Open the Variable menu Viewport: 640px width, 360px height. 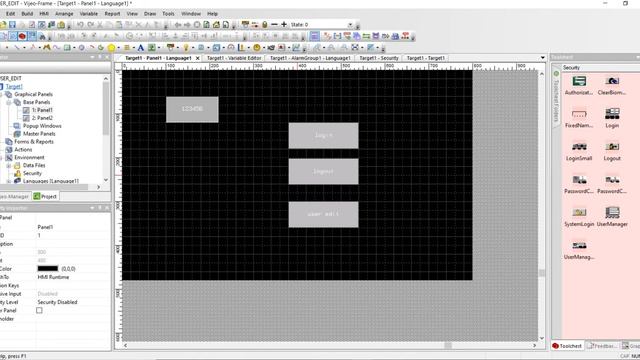[89, 13]
